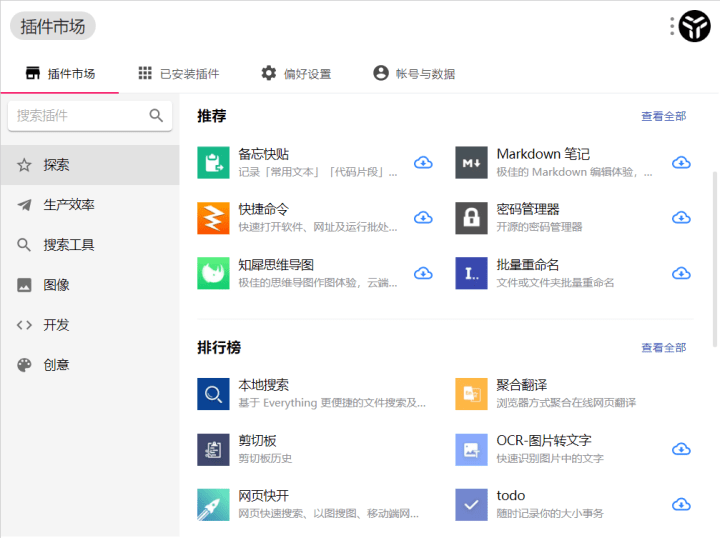Click the 快捷命令 plugin icon

(213, 217)
